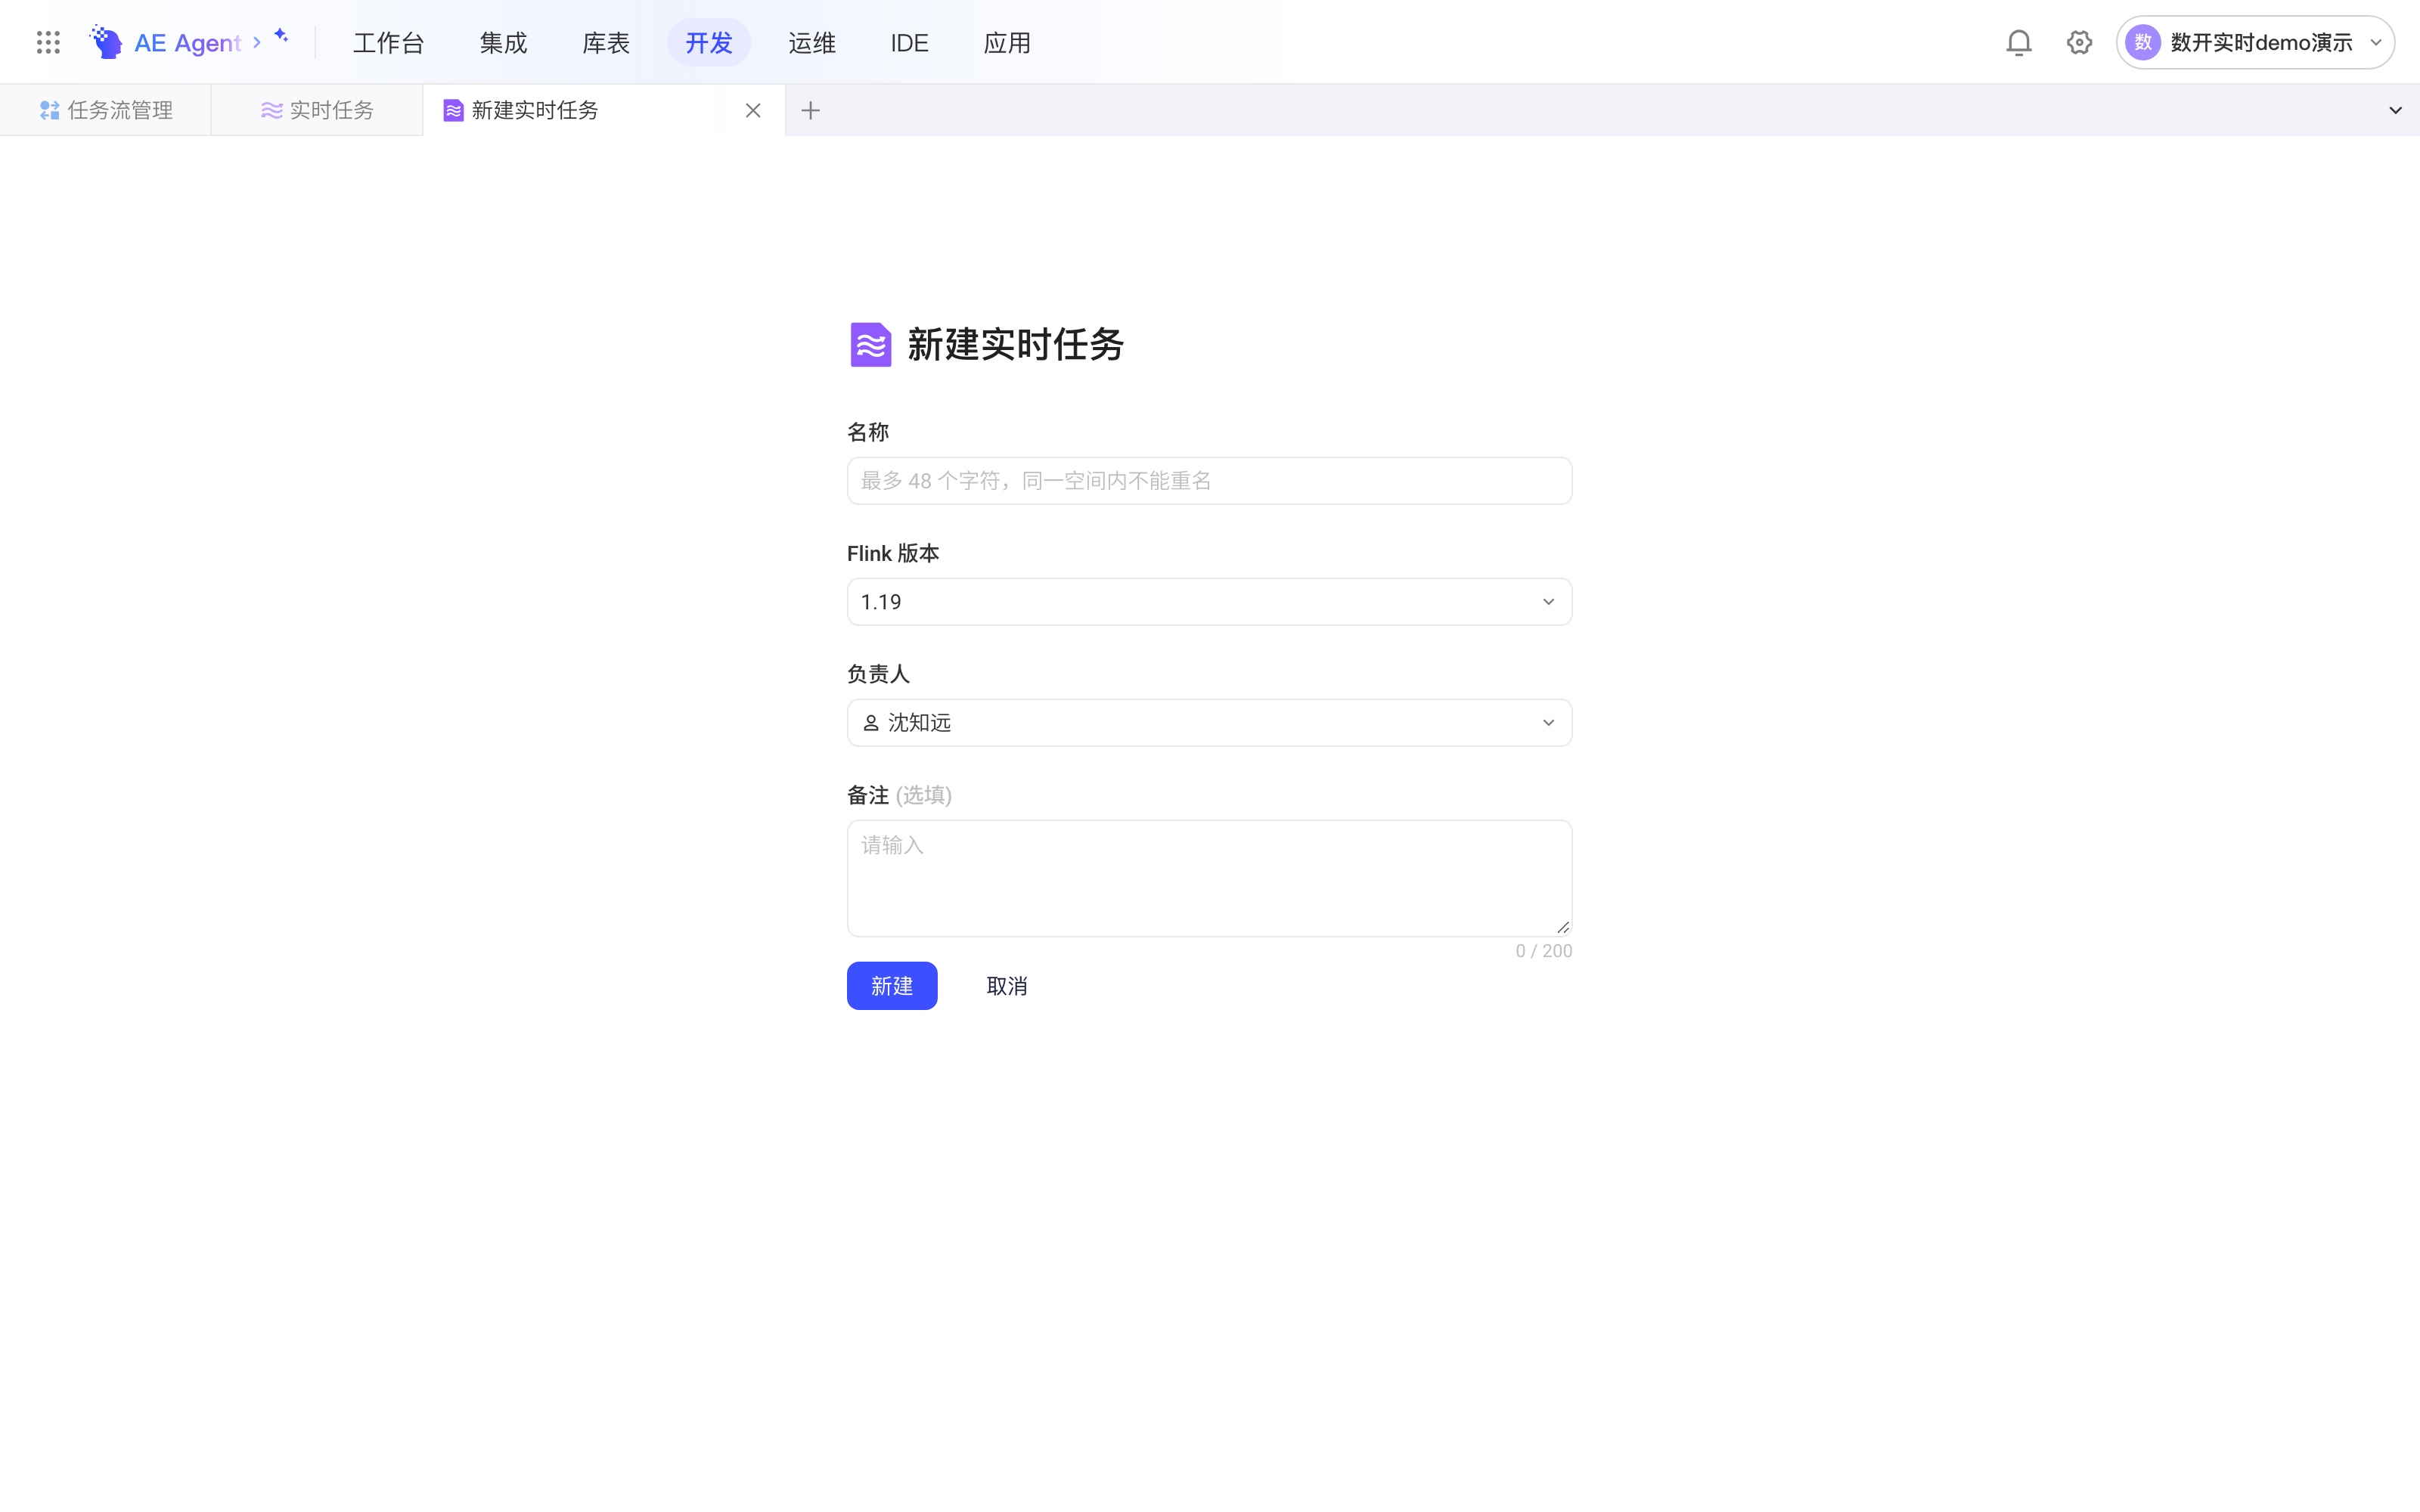Open the Flink 版本 dropdown

[x=1209, y=602]
